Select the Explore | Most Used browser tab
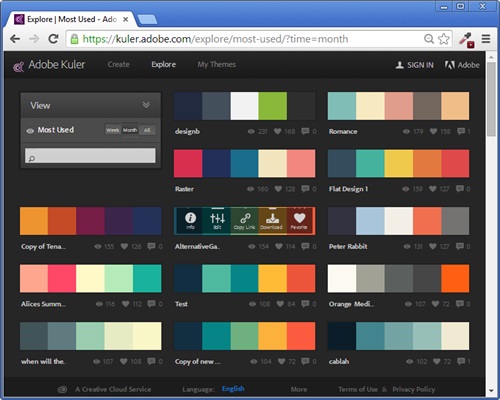Image resolution: width=500 pixels, height=400 pixels. [x=71, y=20]
